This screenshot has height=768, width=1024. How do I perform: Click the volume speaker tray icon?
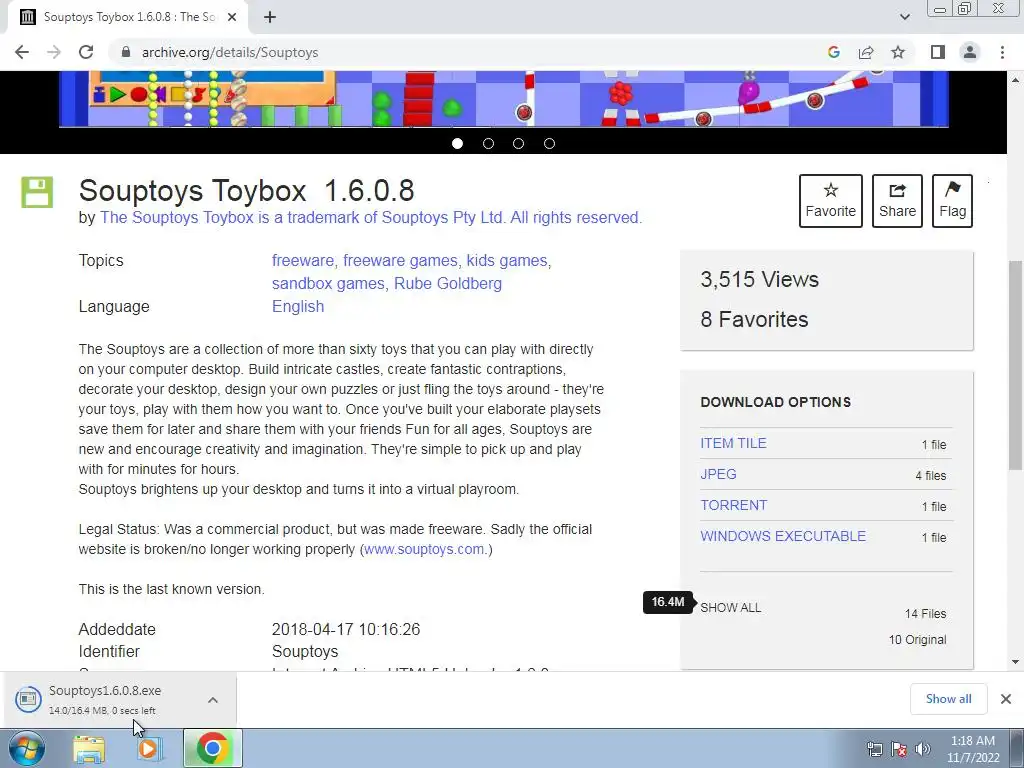click(x=922, y=749)
